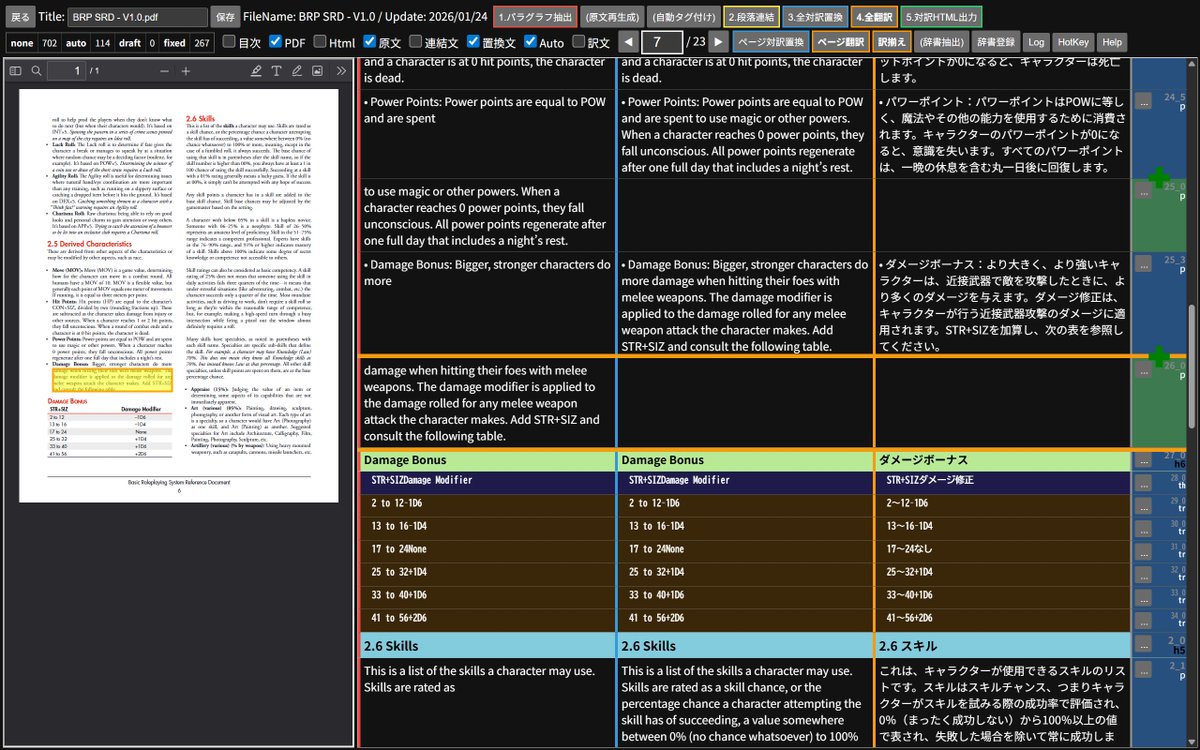
Task: Zoom in with PDF viewer plus icon
Action: (185, 71)
